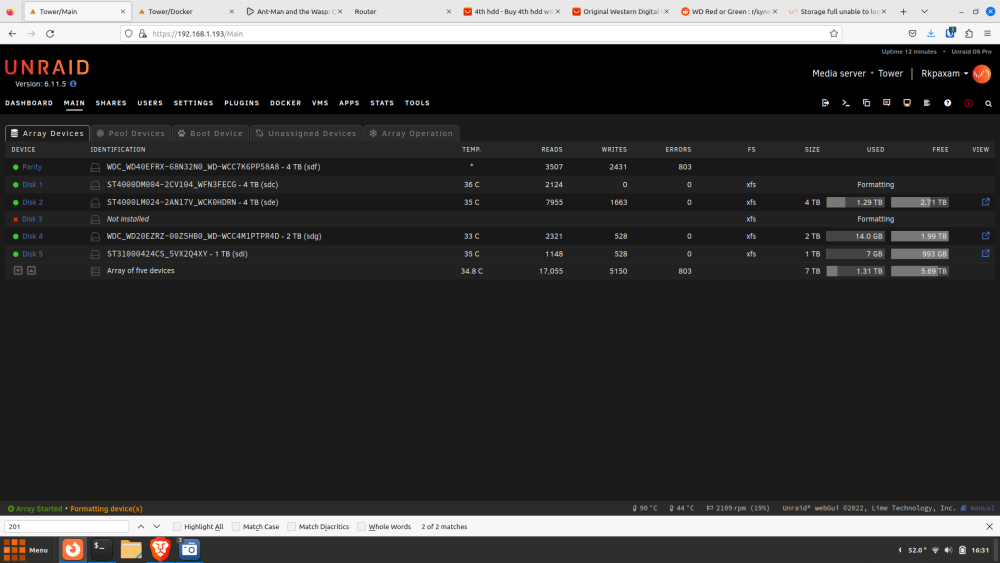Open the SETTINGS menu item
This screenshot has width=1000, height=563.
pos(193,103)
